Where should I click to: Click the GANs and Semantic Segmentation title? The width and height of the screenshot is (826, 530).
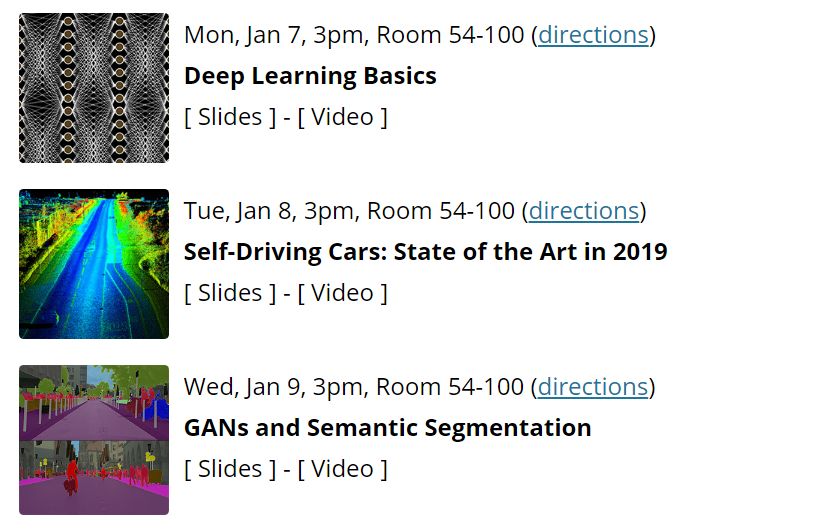(387, 428)
